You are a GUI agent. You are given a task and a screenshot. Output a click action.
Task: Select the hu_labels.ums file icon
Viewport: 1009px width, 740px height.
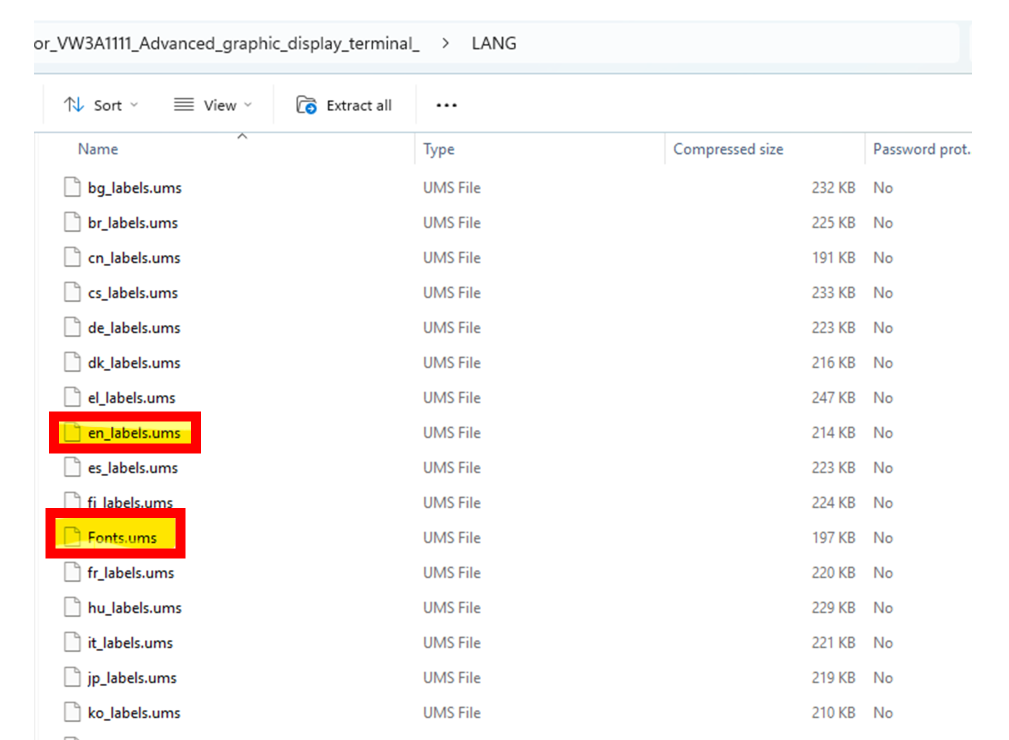[73, 607]
